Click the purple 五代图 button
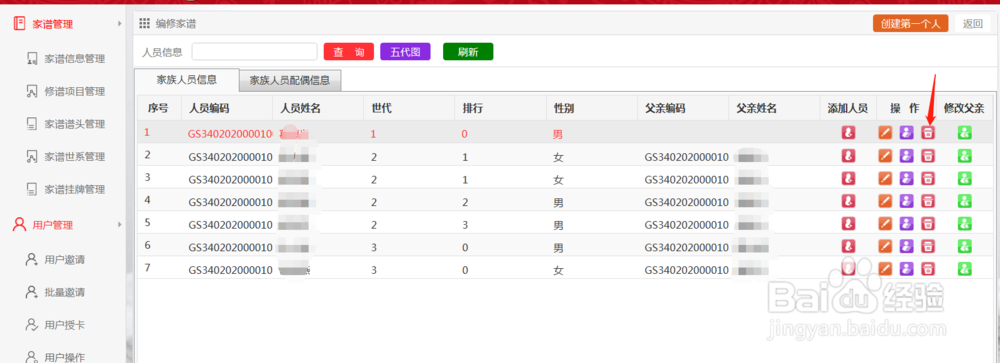This screenshot has width=1000, height=363. 405,52
